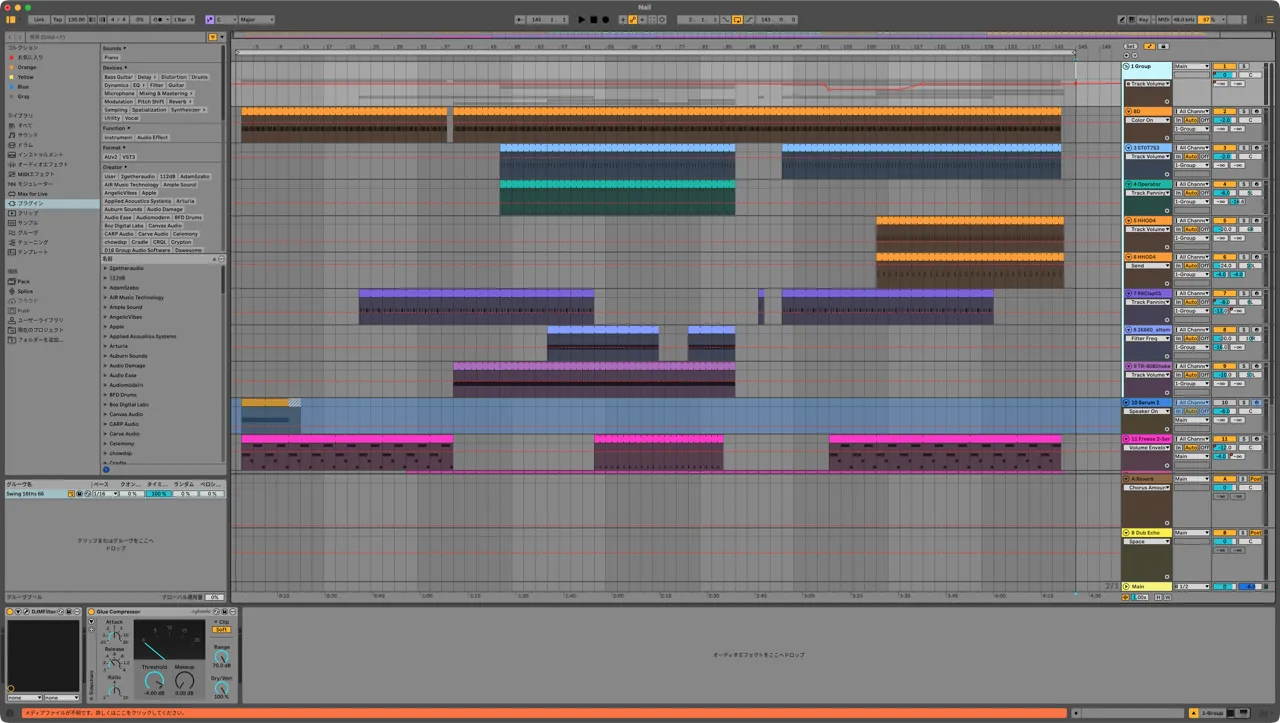The image size is (1280, 723).
Task: Open the 1 Bar quantization dropdown
Action: (183, 19)
